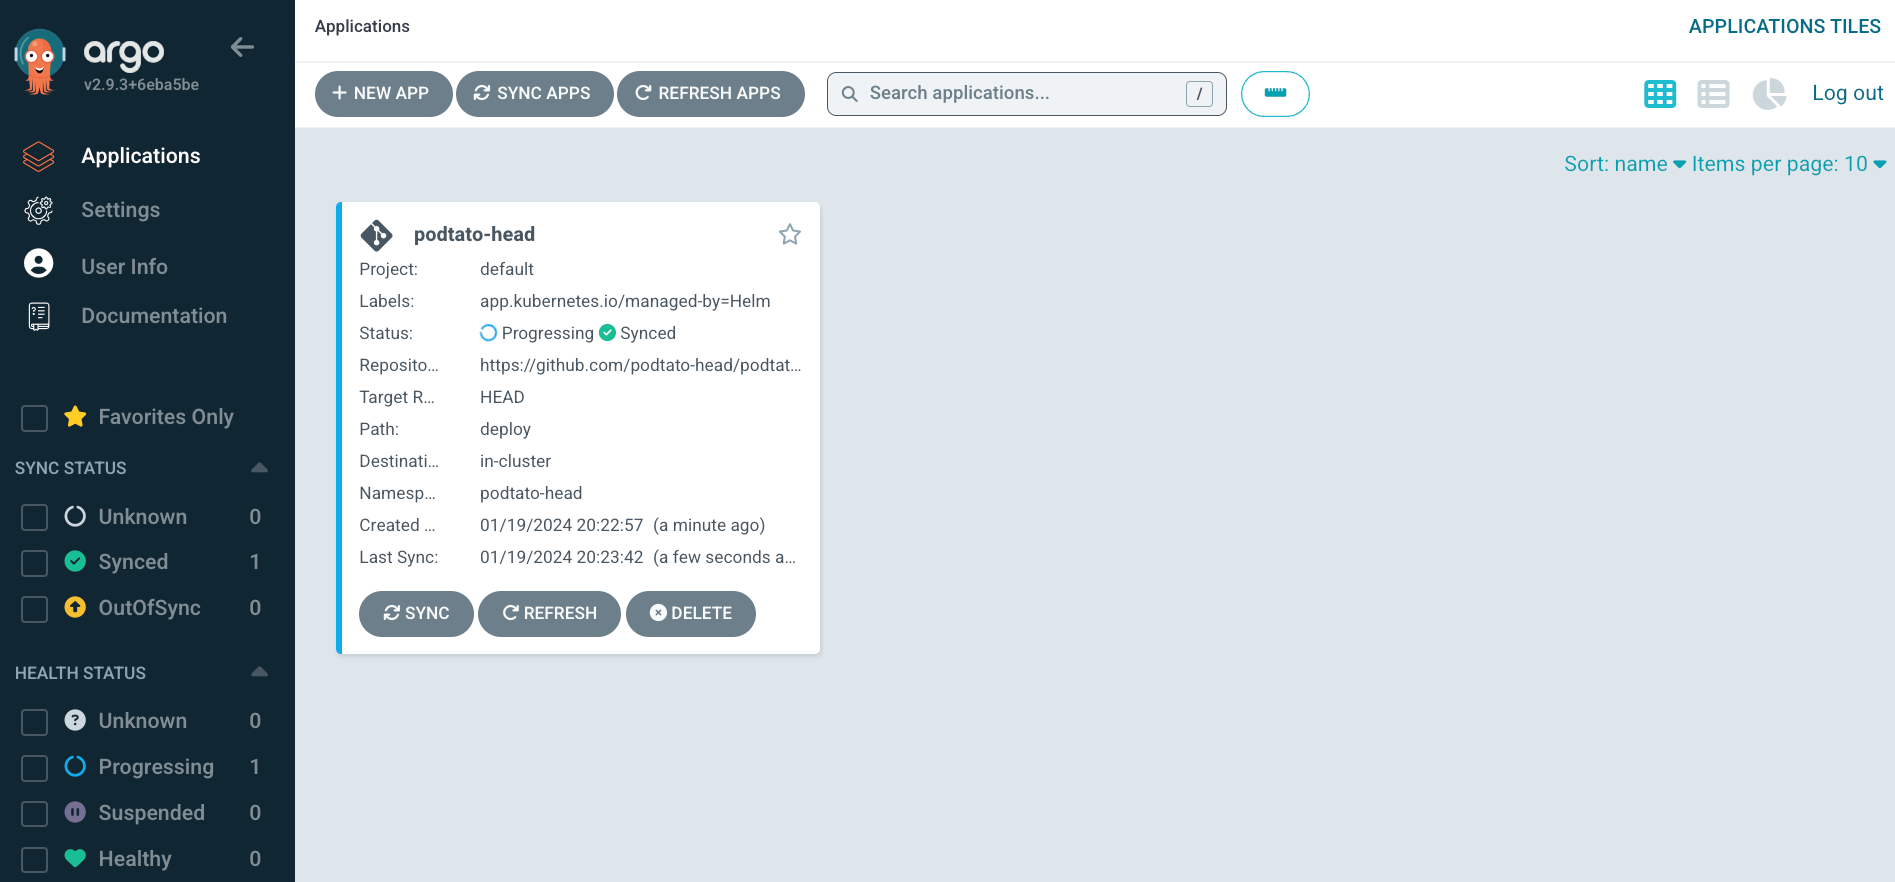Collapse sidebar with the back arrow
The image size is (1895, 882).
pyautogui.click(x=242, y=47)
